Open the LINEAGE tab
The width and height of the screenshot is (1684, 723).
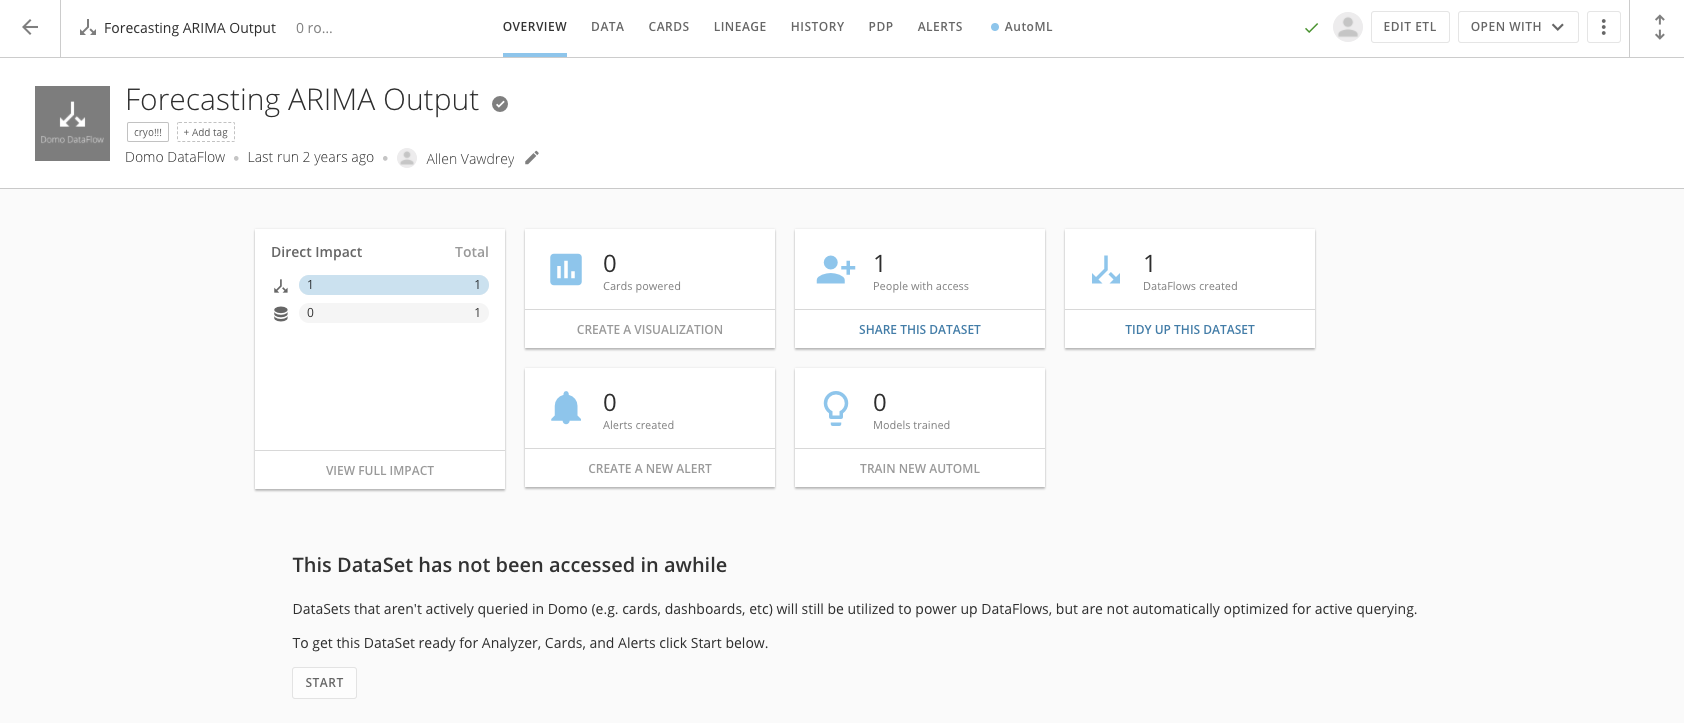(740, 27)
